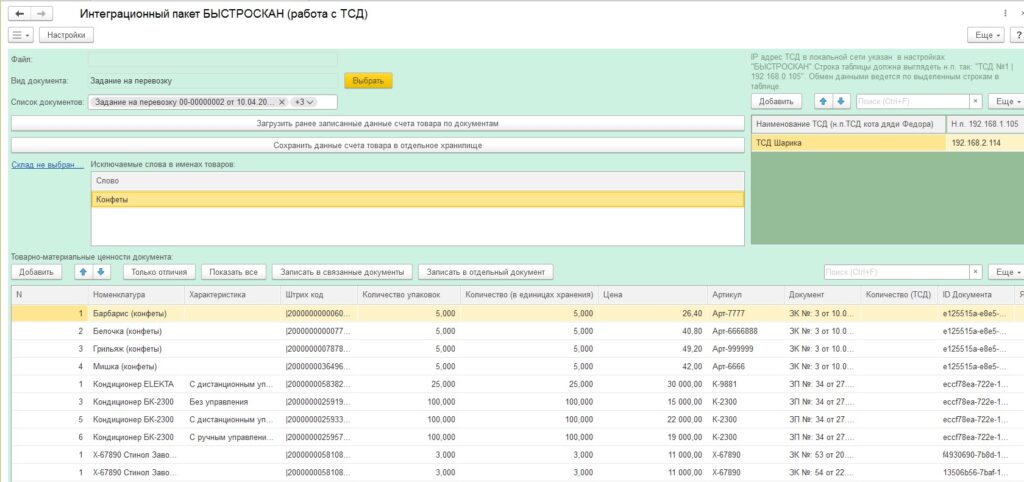Open the top Еще dropdown menu
The width and height of the screenshot is (1024, 482).
click(984, 35)
